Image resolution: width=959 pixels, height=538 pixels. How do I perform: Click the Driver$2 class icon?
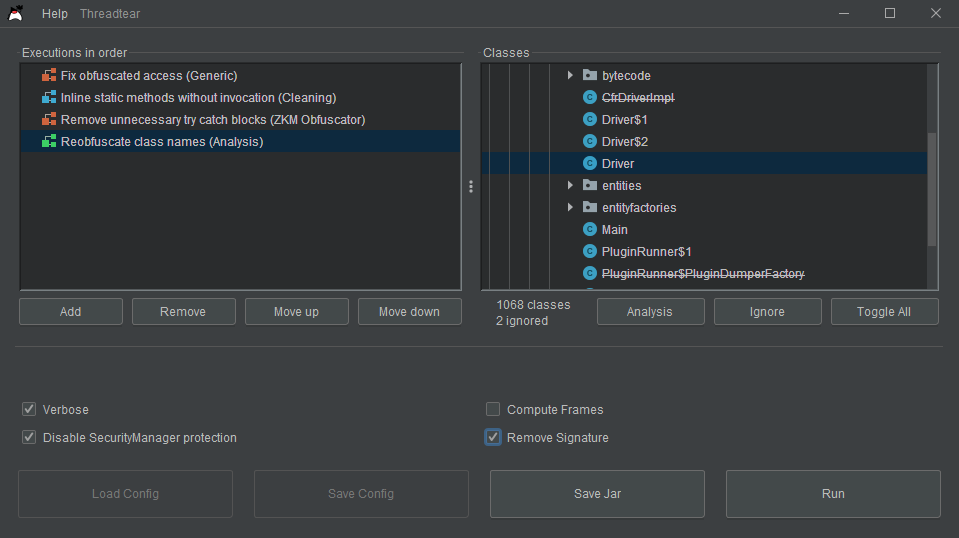click(x=590, y=141)
